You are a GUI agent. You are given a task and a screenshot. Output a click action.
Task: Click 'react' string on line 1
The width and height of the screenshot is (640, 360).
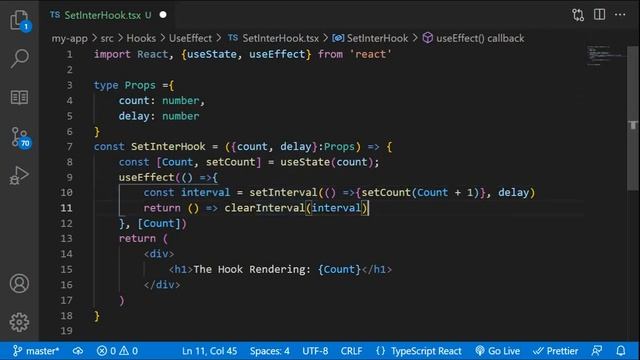370,54
